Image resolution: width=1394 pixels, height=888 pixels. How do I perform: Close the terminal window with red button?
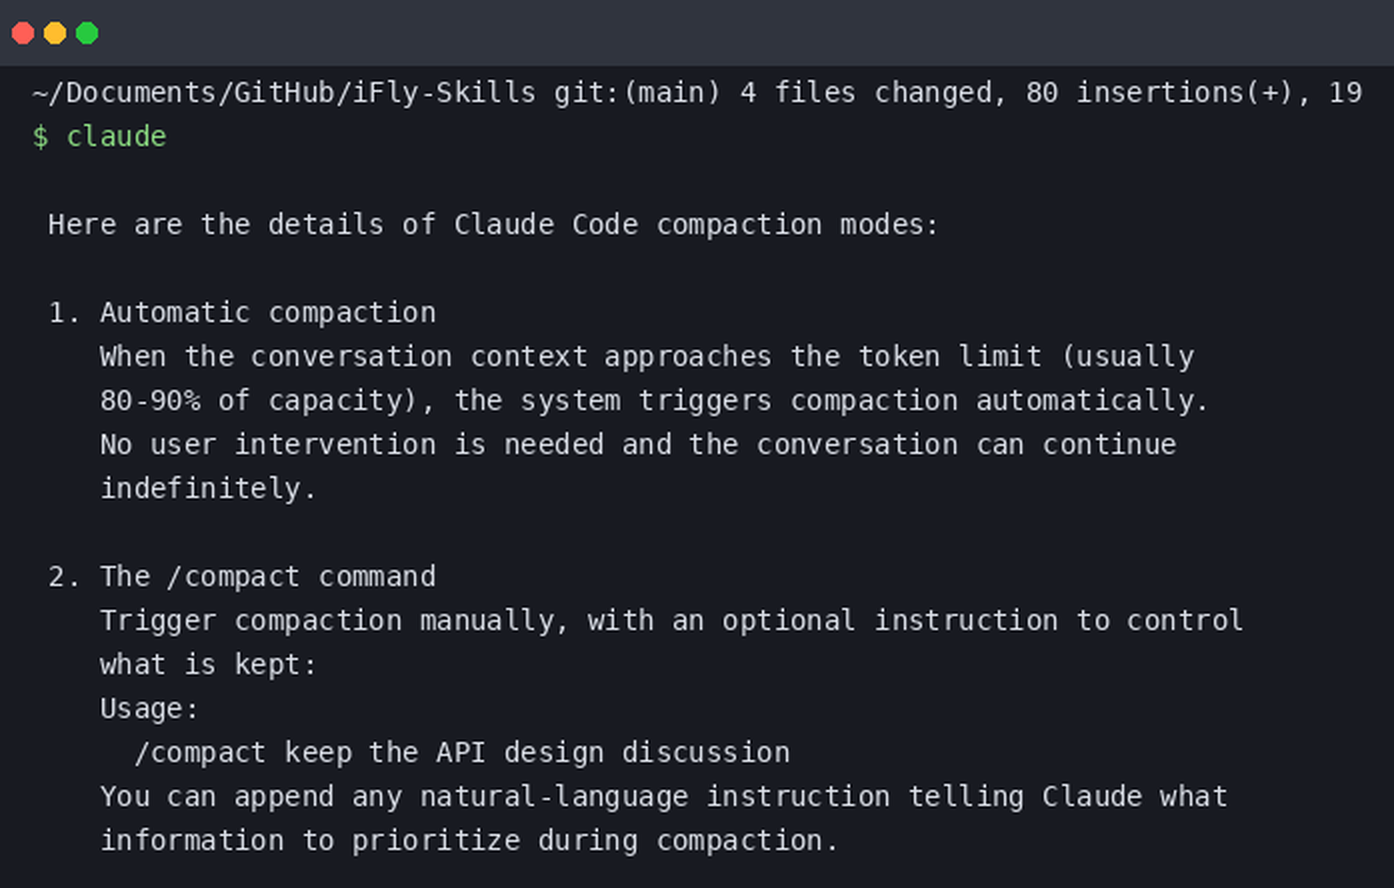tap(23, 33)
